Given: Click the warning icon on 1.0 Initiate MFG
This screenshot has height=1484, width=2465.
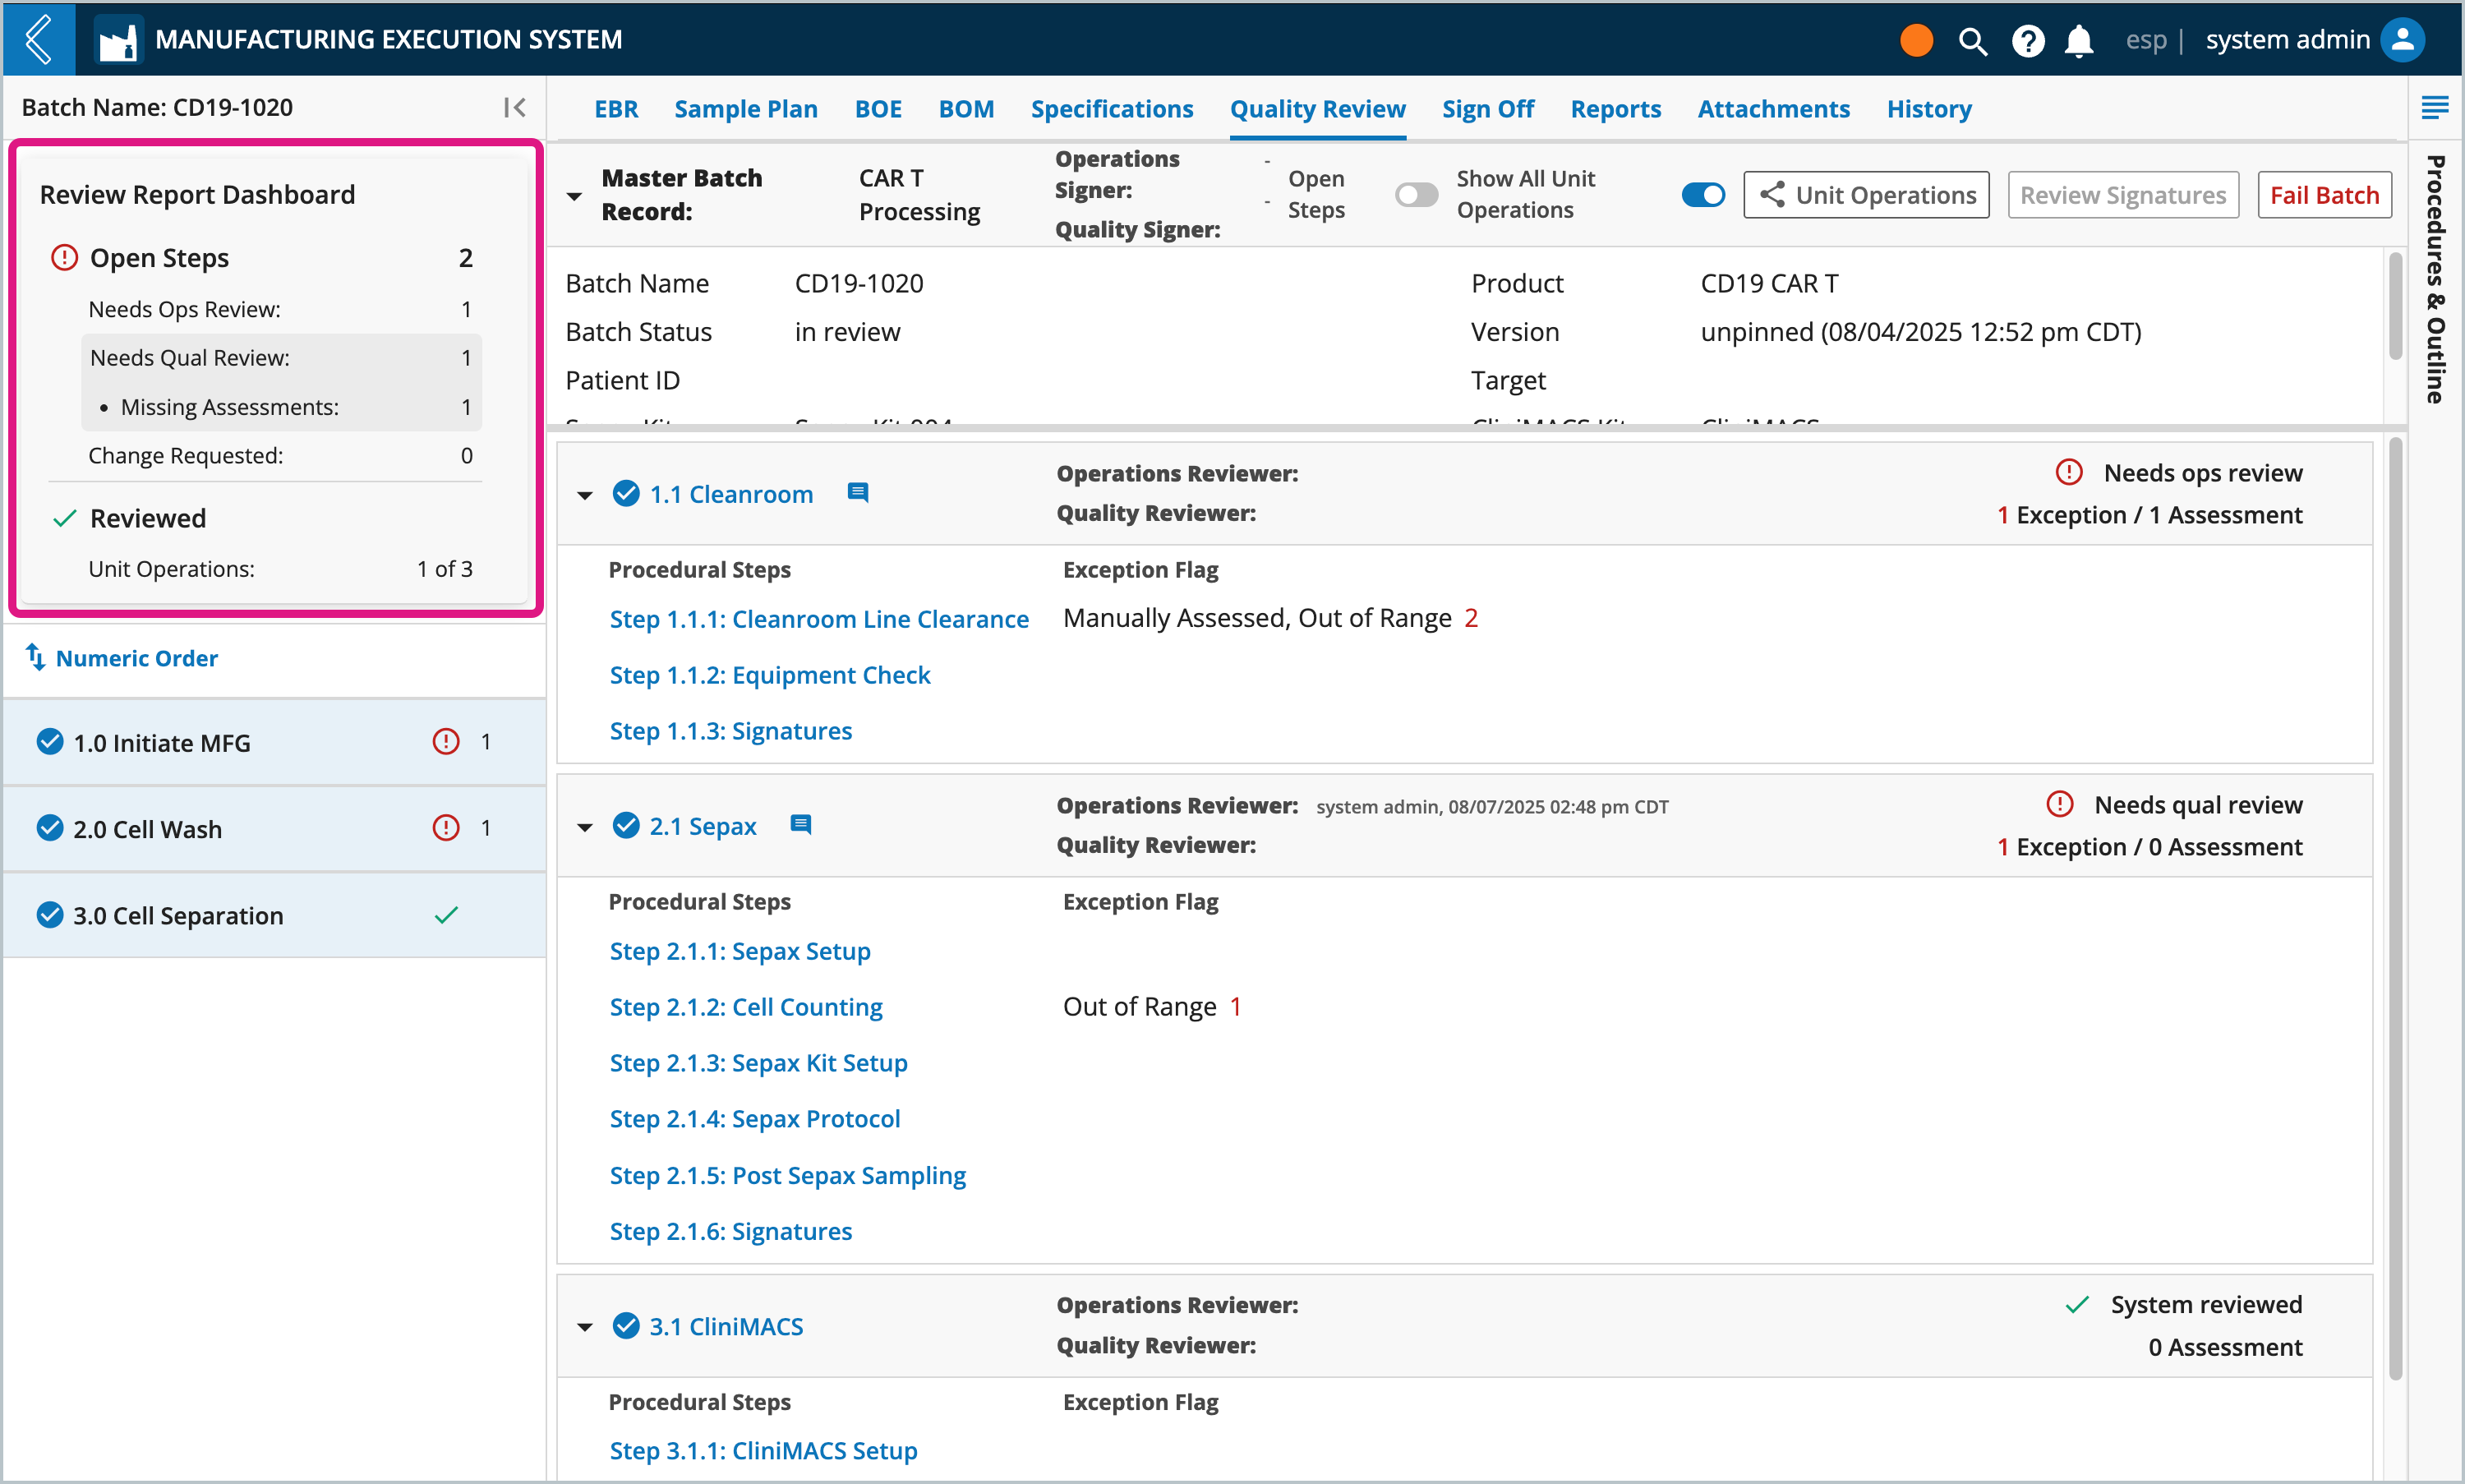Looking at the screenshot, I should 446,741.
